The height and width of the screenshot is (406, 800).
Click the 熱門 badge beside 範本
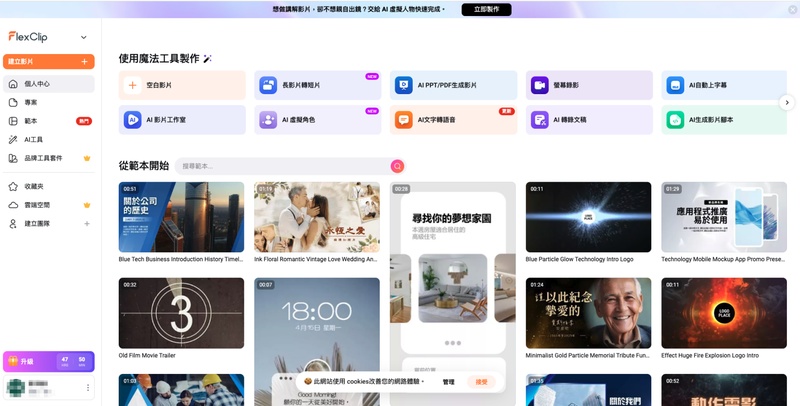(x=84, y=121)
